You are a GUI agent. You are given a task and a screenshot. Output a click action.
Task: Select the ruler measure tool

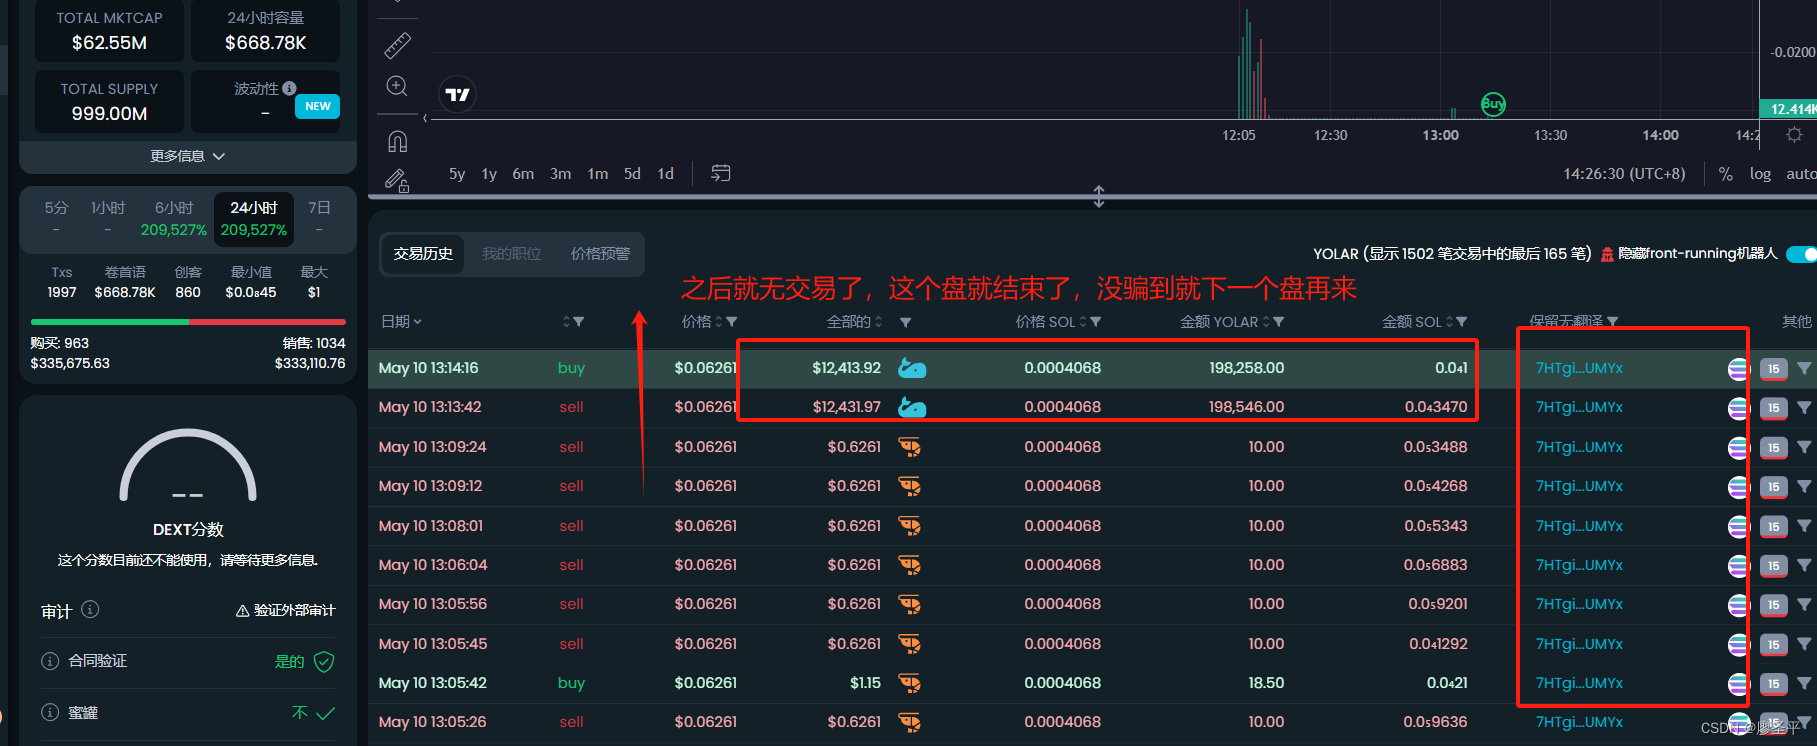click(397, 44)
